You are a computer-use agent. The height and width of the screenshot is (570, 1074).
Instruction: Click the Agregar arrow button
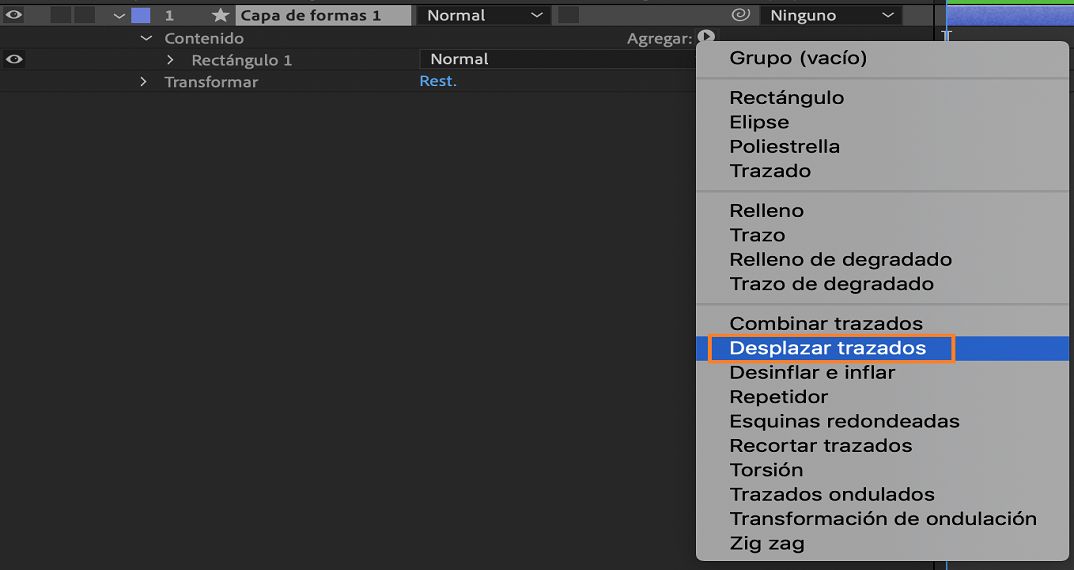click(x=707, y=38)
